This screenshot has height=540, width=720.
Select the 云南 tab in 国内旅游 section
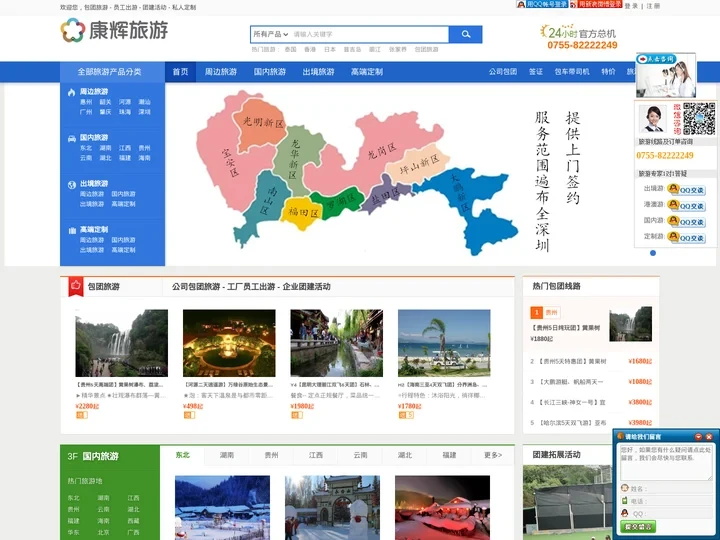tap(360, 455)
